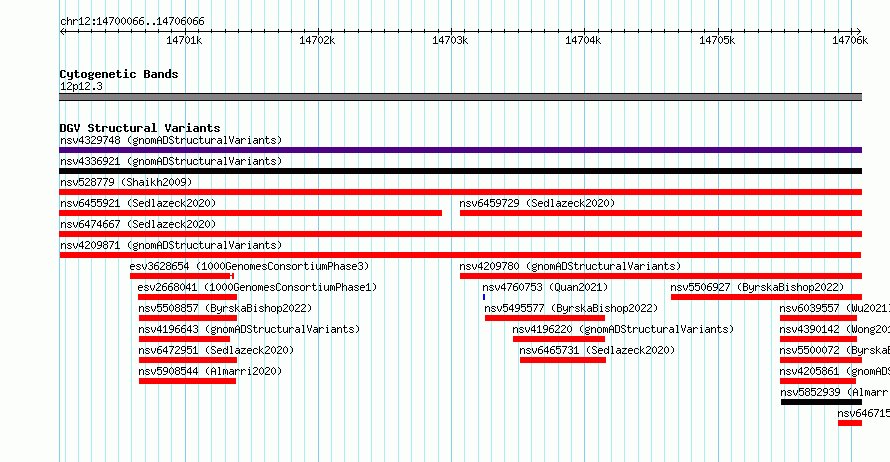Screen dimensions: 890x462
Task: Click the red bar under nsv4209780
Action: [661, 276]
